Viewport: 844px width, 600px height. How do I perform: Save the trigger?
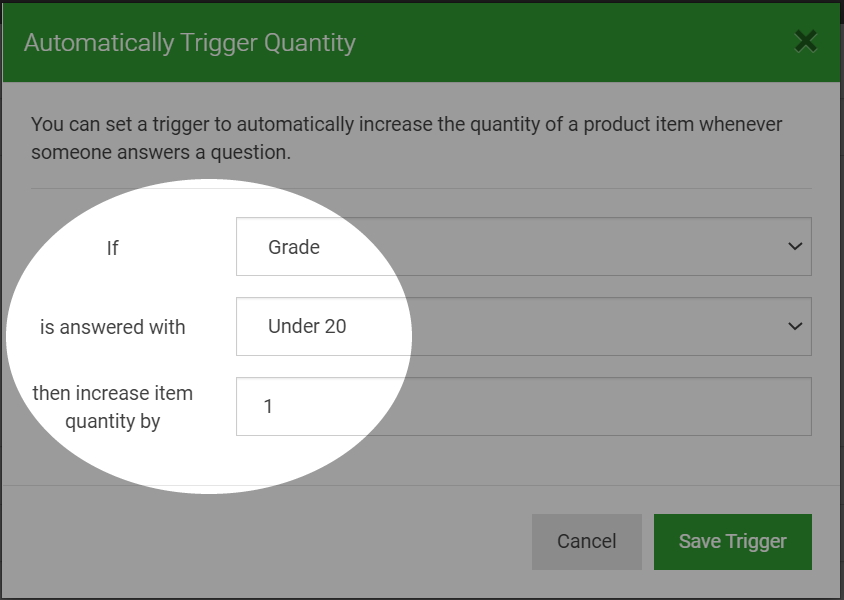tap(733, 541)
